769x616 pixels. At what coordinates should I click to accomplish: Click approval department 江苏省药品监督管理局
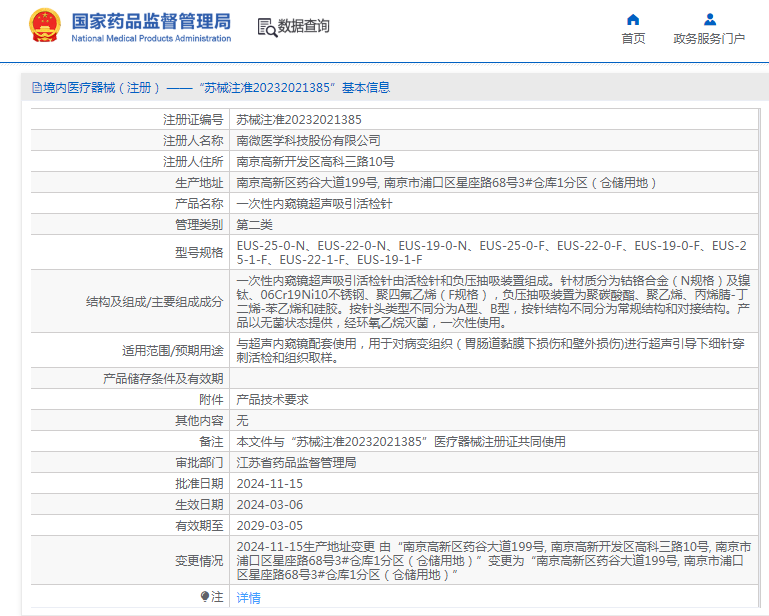(x=296, y=463)
